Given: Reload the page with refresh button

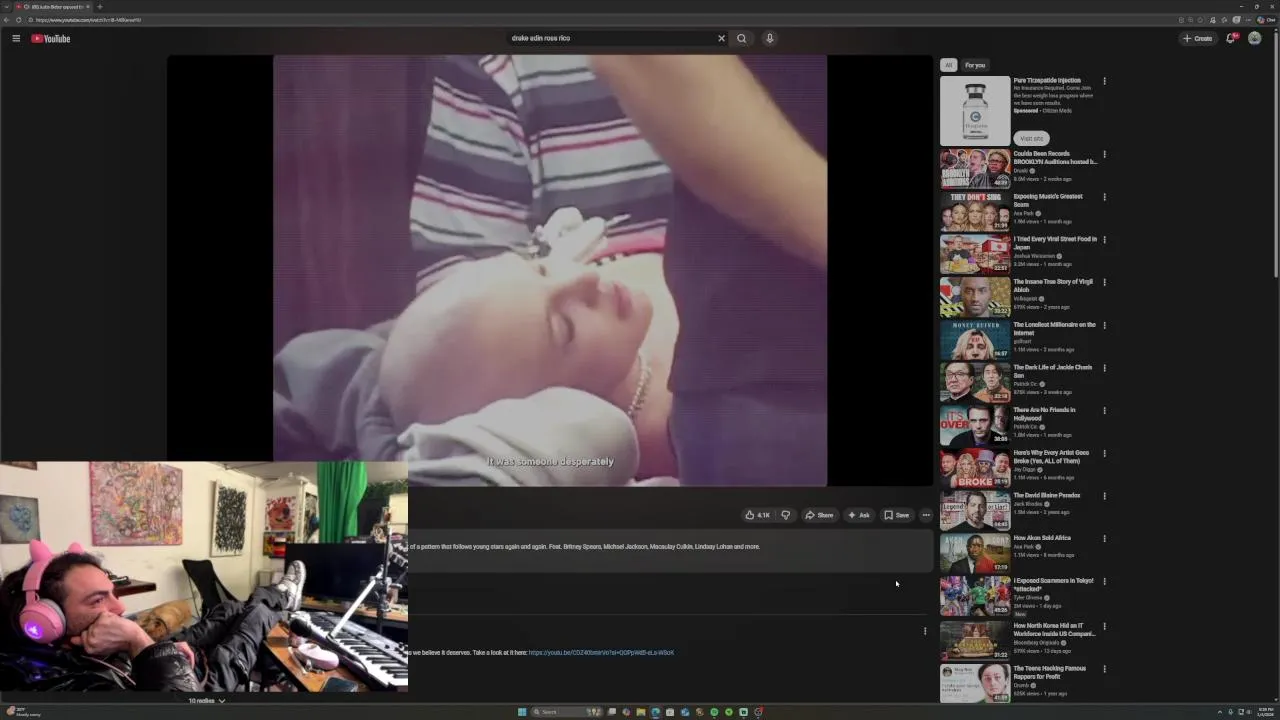Looking at the screenshot, I should (x=18, y=20).
